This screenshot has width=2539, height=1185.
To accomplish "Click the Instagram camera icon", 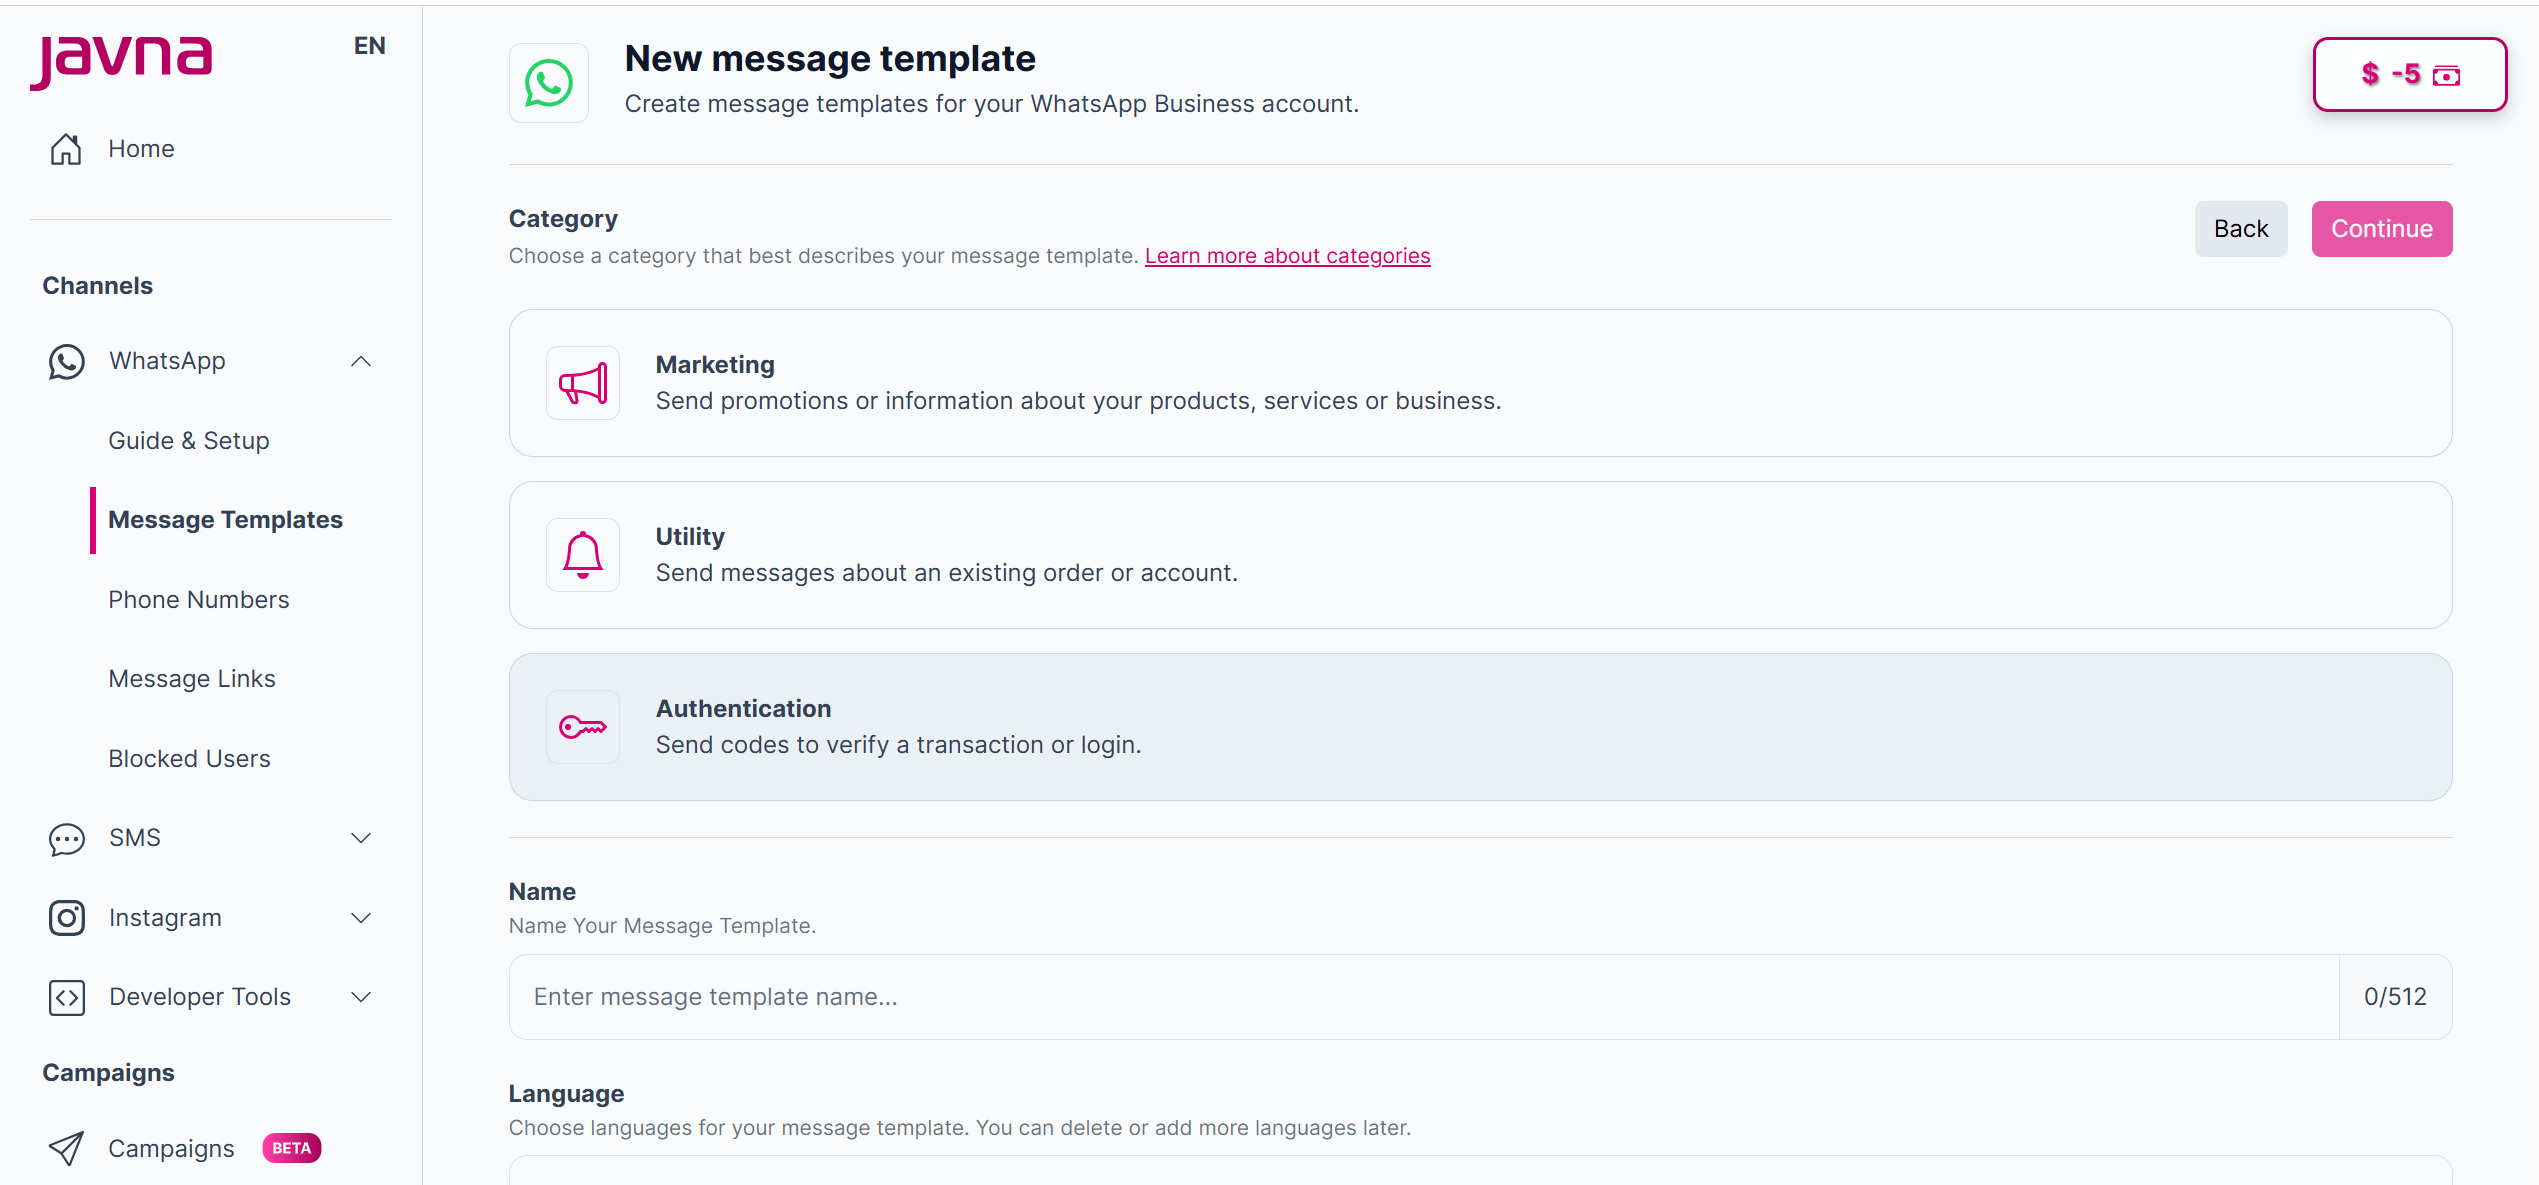I will (x=66, y=917).
